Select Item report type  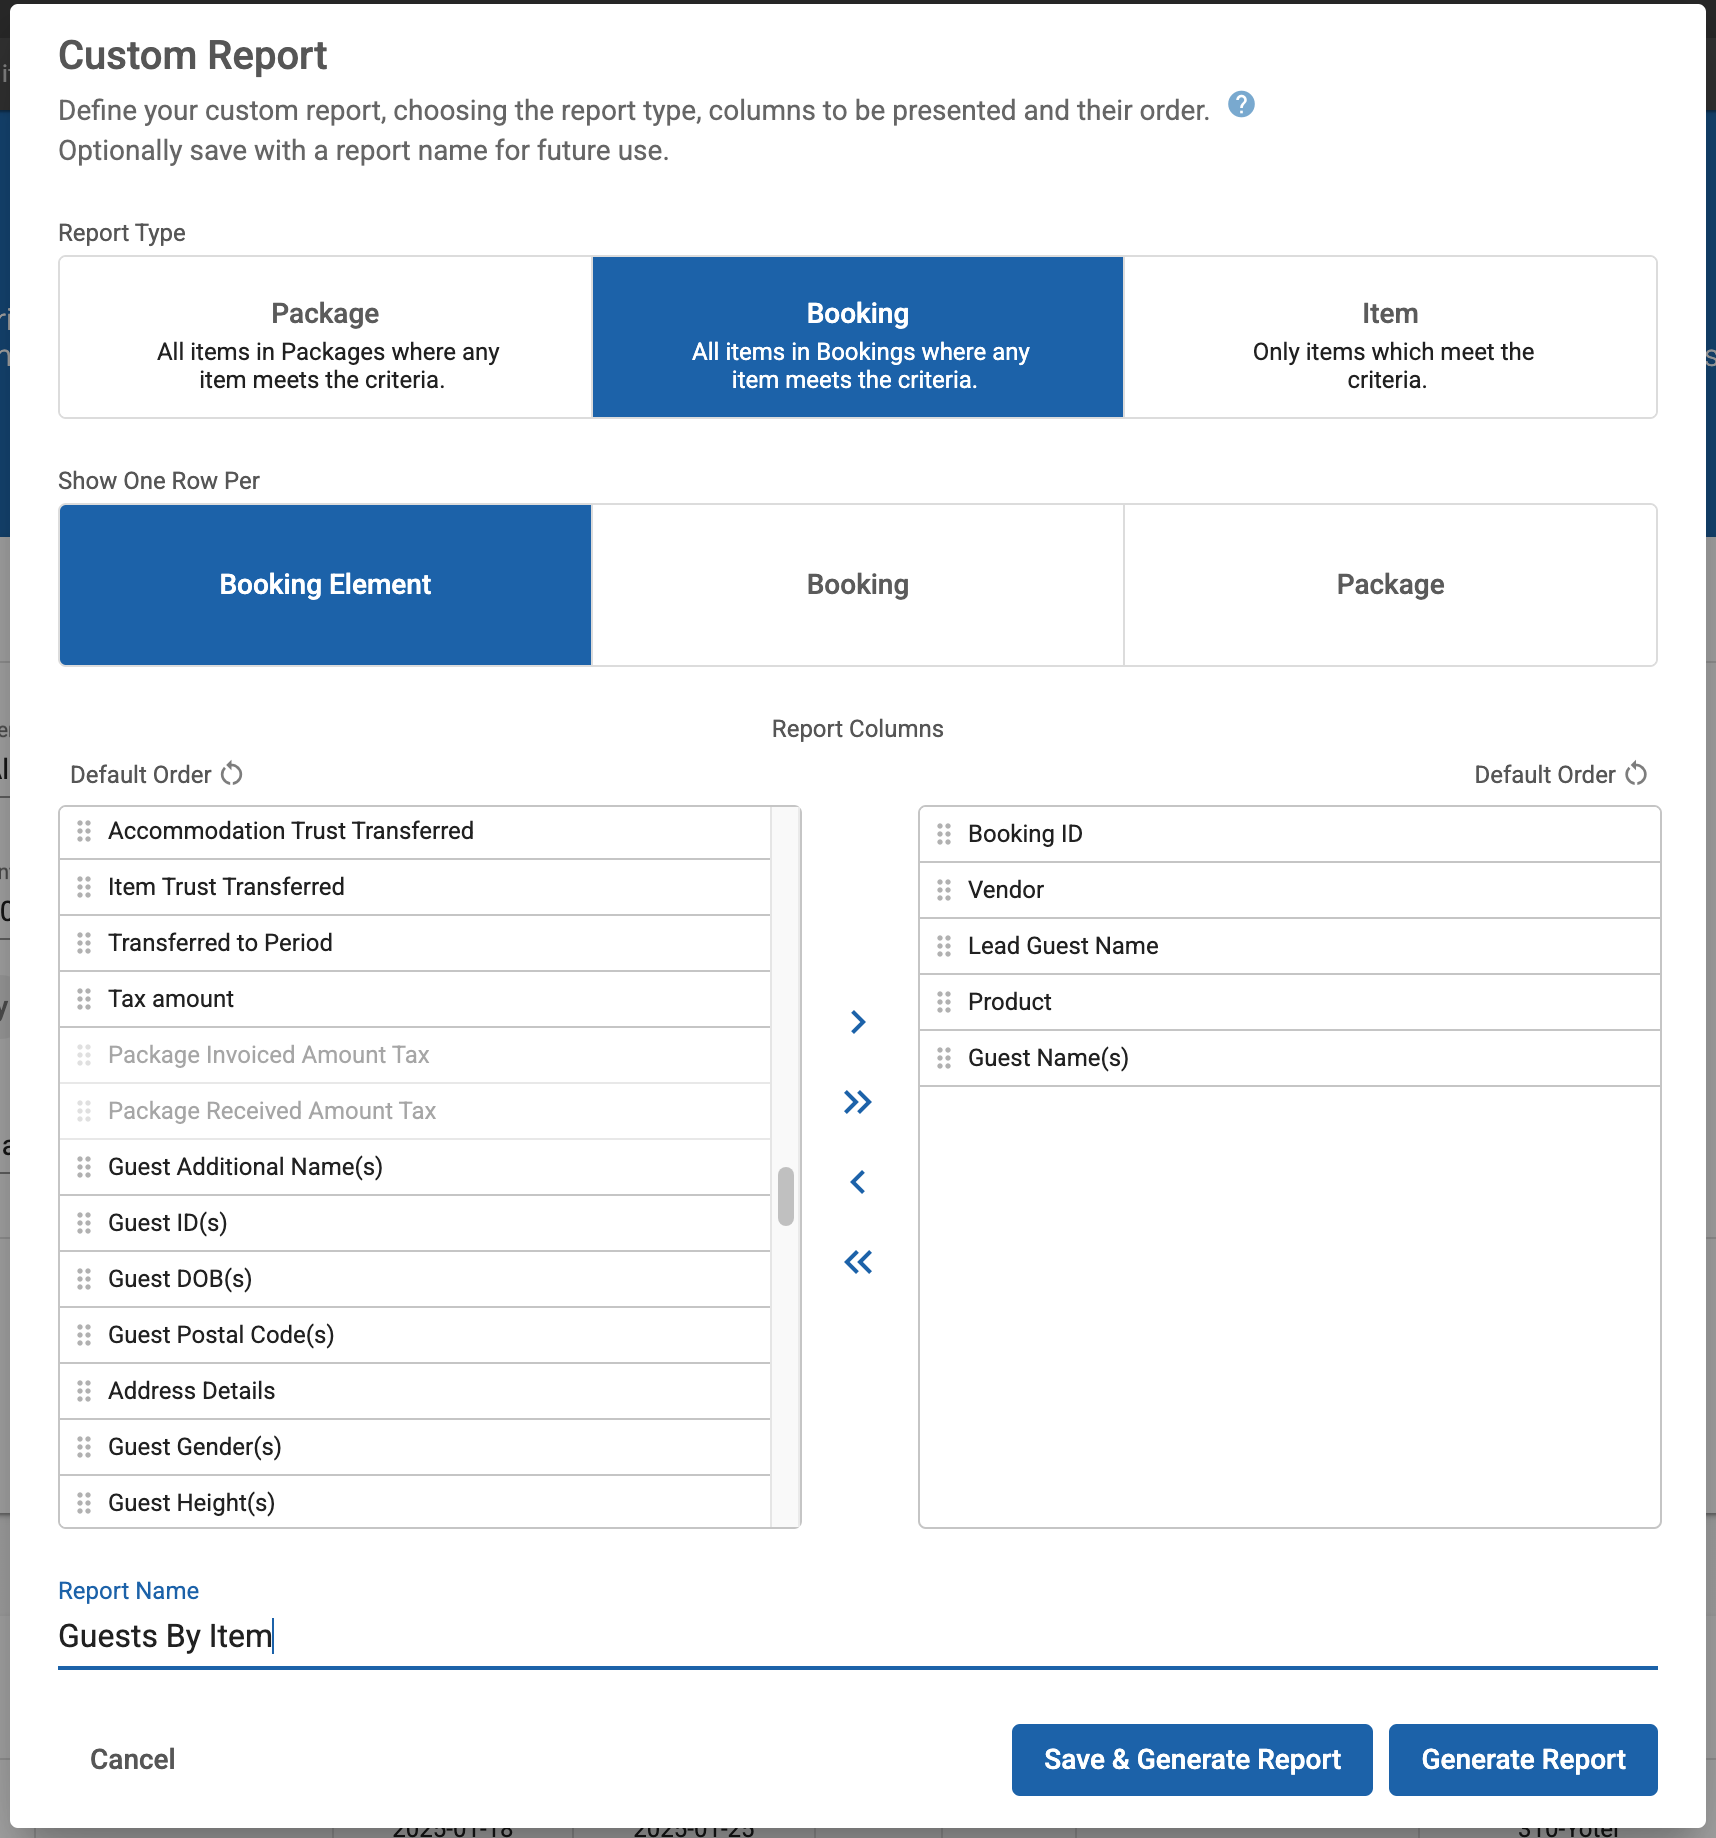[x=1390, y=337]
